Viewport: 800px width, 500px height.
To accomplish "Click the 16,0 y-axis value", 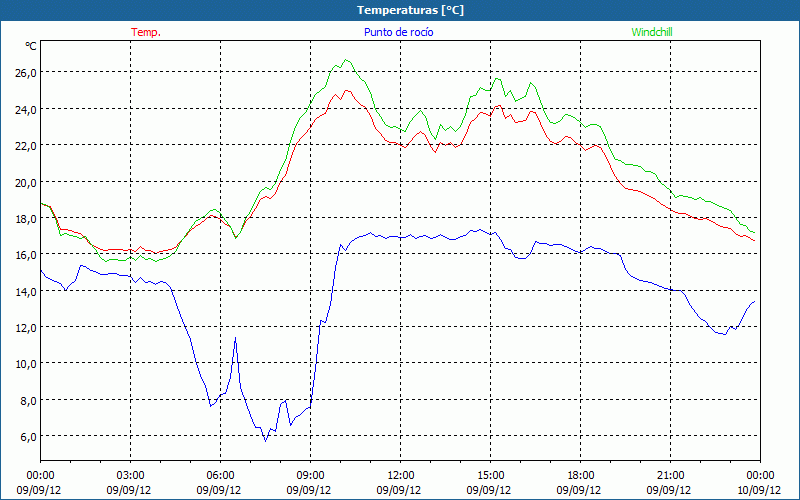I will pyautogui.click(x=26, y=255).
